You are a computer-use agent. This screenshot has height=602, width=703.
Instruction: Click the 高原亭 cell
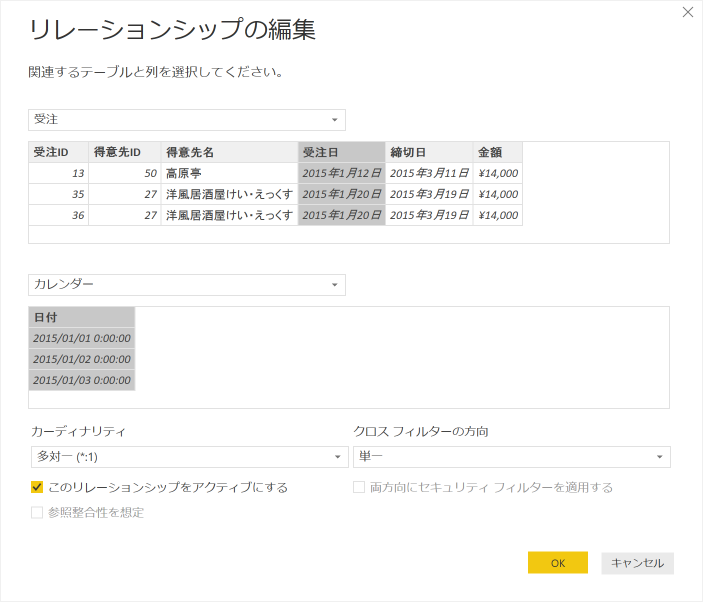(229, 173)
